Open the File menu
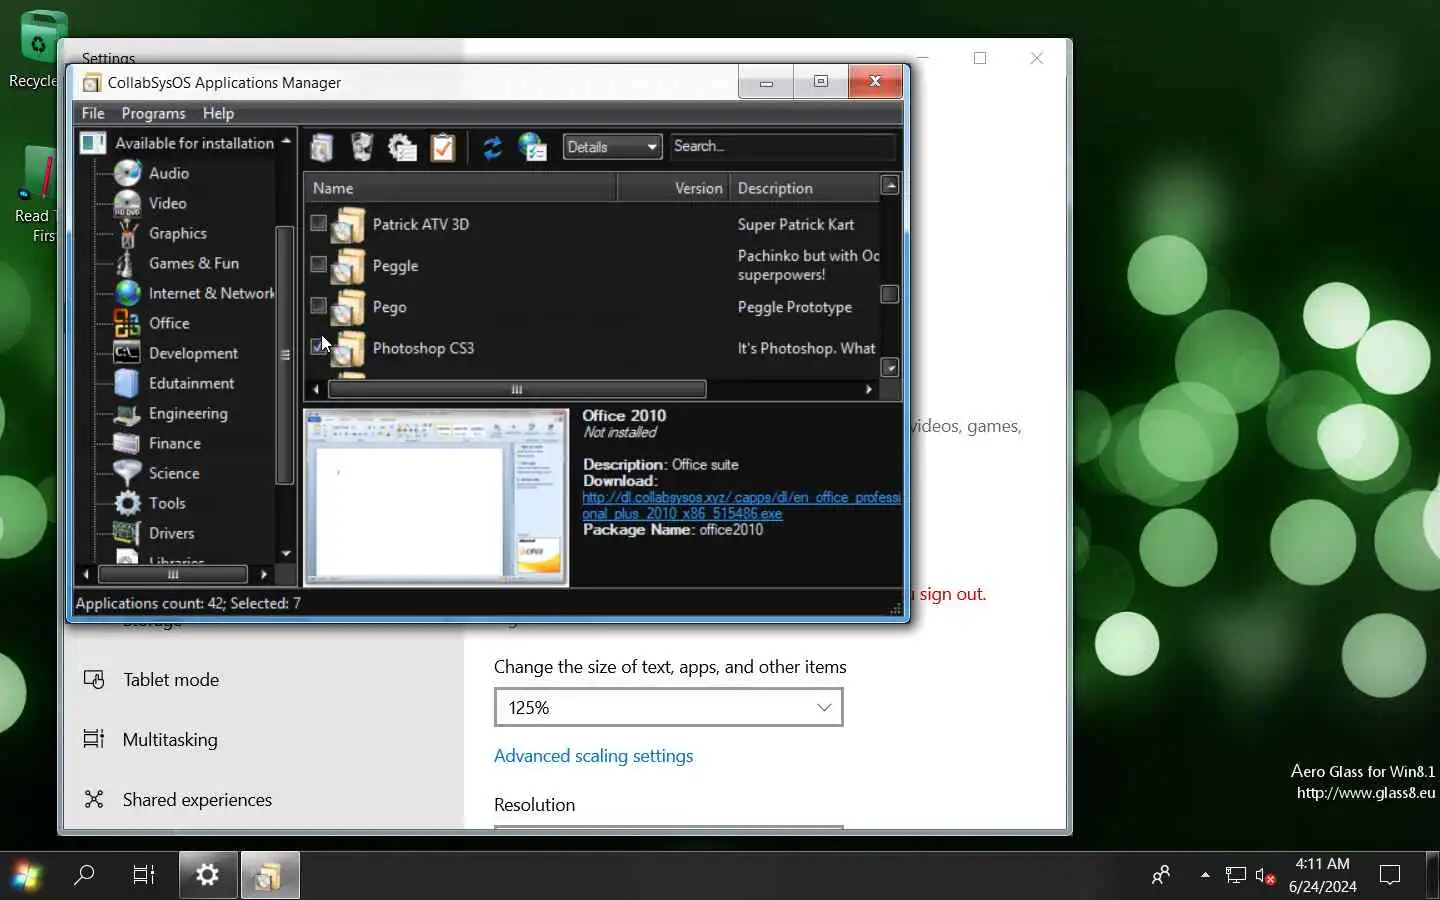The width and height of the screenshot is (1440, 900). (x=93, y=113)
